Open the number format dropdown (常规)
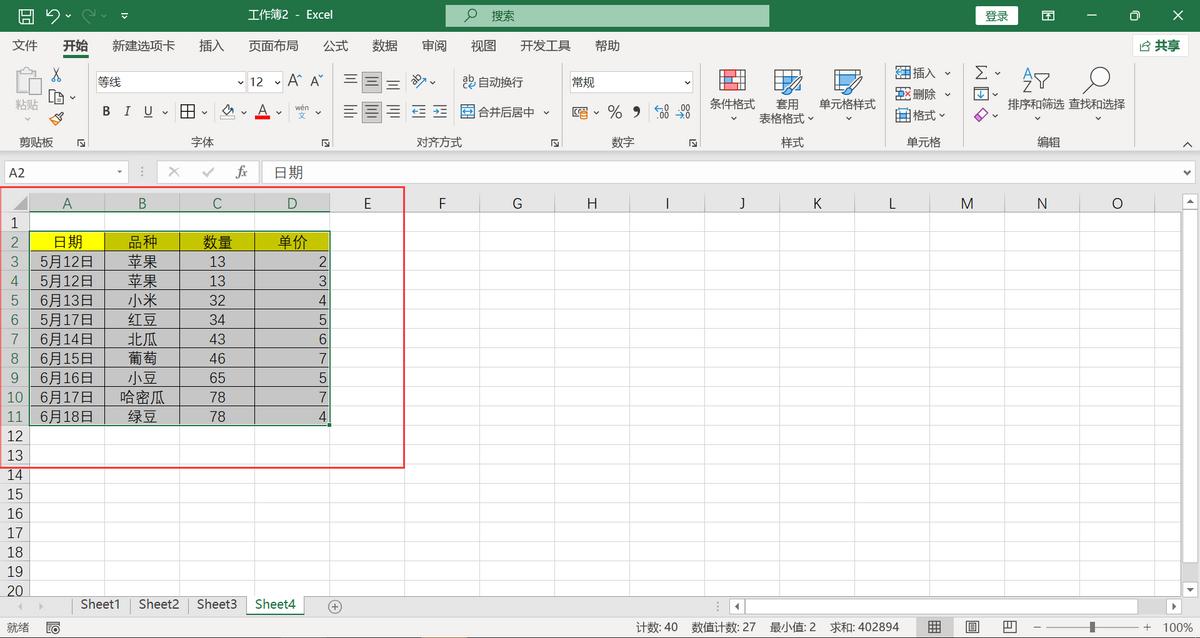The height and width of the screenshot is (638, 1200). point(687,83)
